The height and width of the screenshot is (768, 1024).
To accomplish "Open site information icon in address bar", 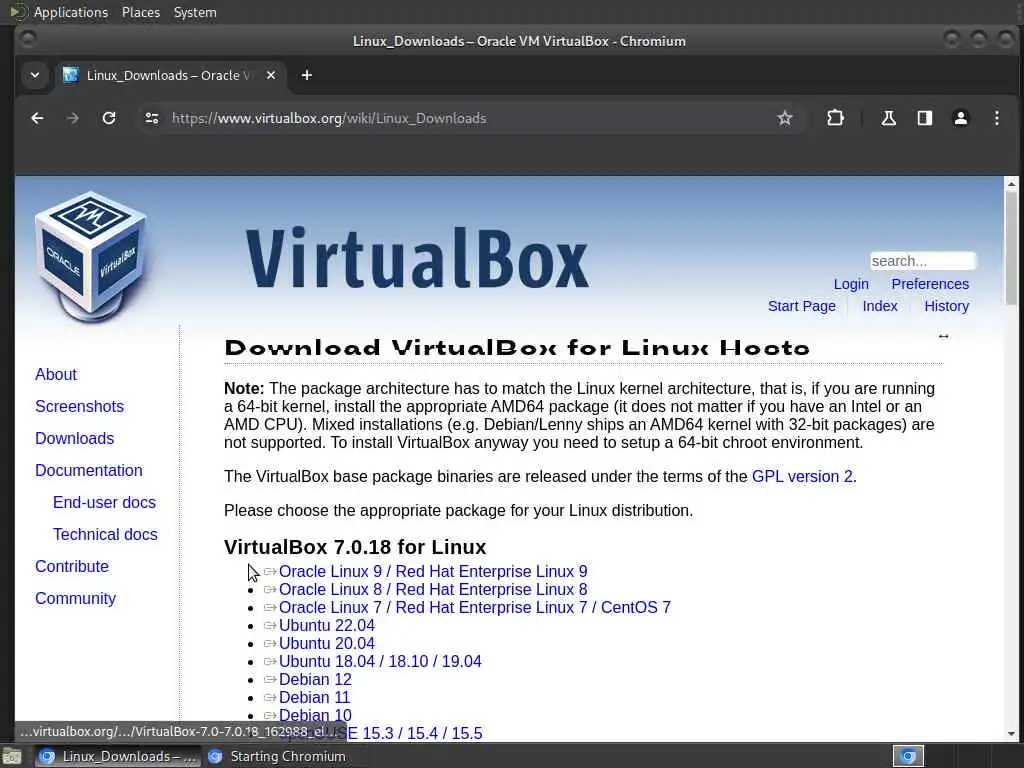I will pyautogui.click(x=152, y=118).
